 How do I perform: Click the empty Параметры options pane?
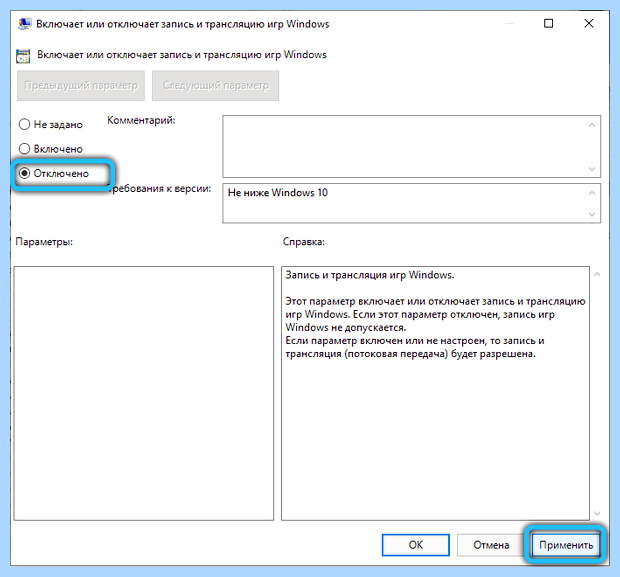144,393
